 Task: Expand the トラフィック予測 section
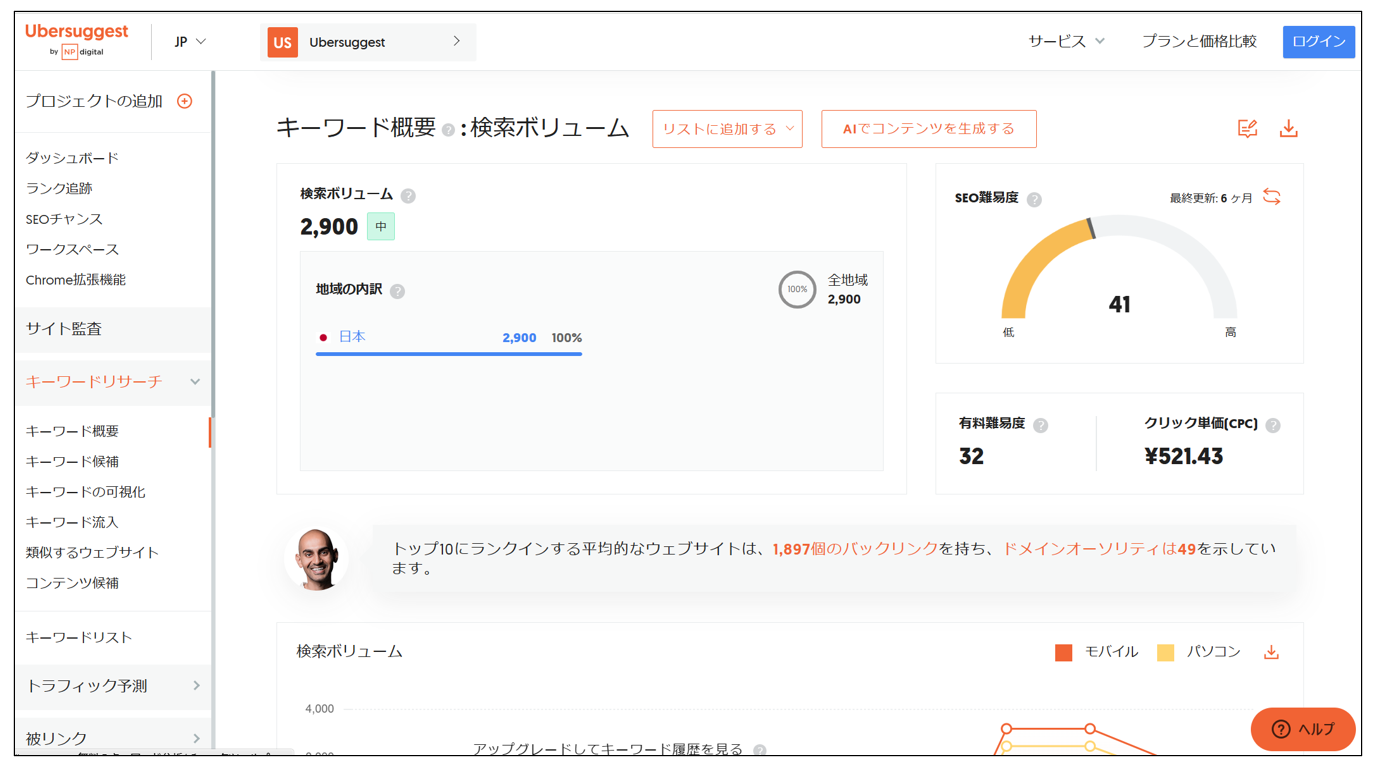point(113,686)
